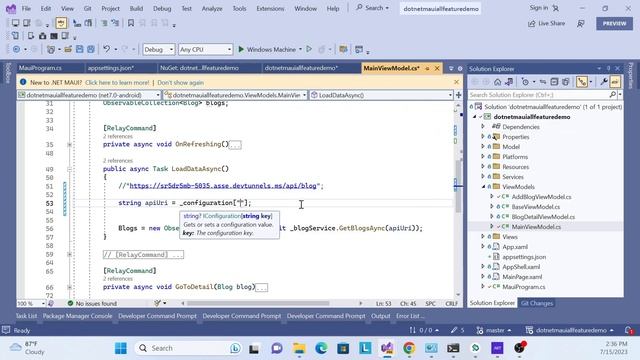Click the Undo arrow icon

pos(107,49)
